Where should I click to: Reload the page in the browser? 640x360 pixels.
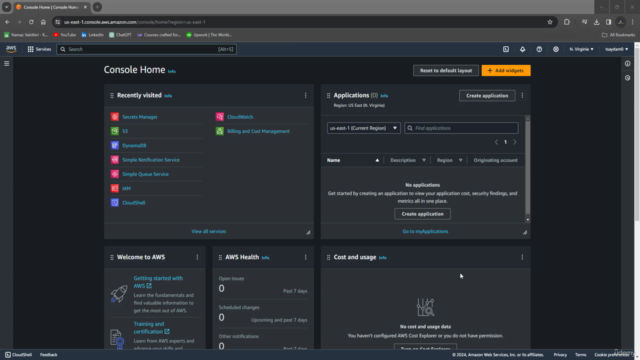point(31,22)
